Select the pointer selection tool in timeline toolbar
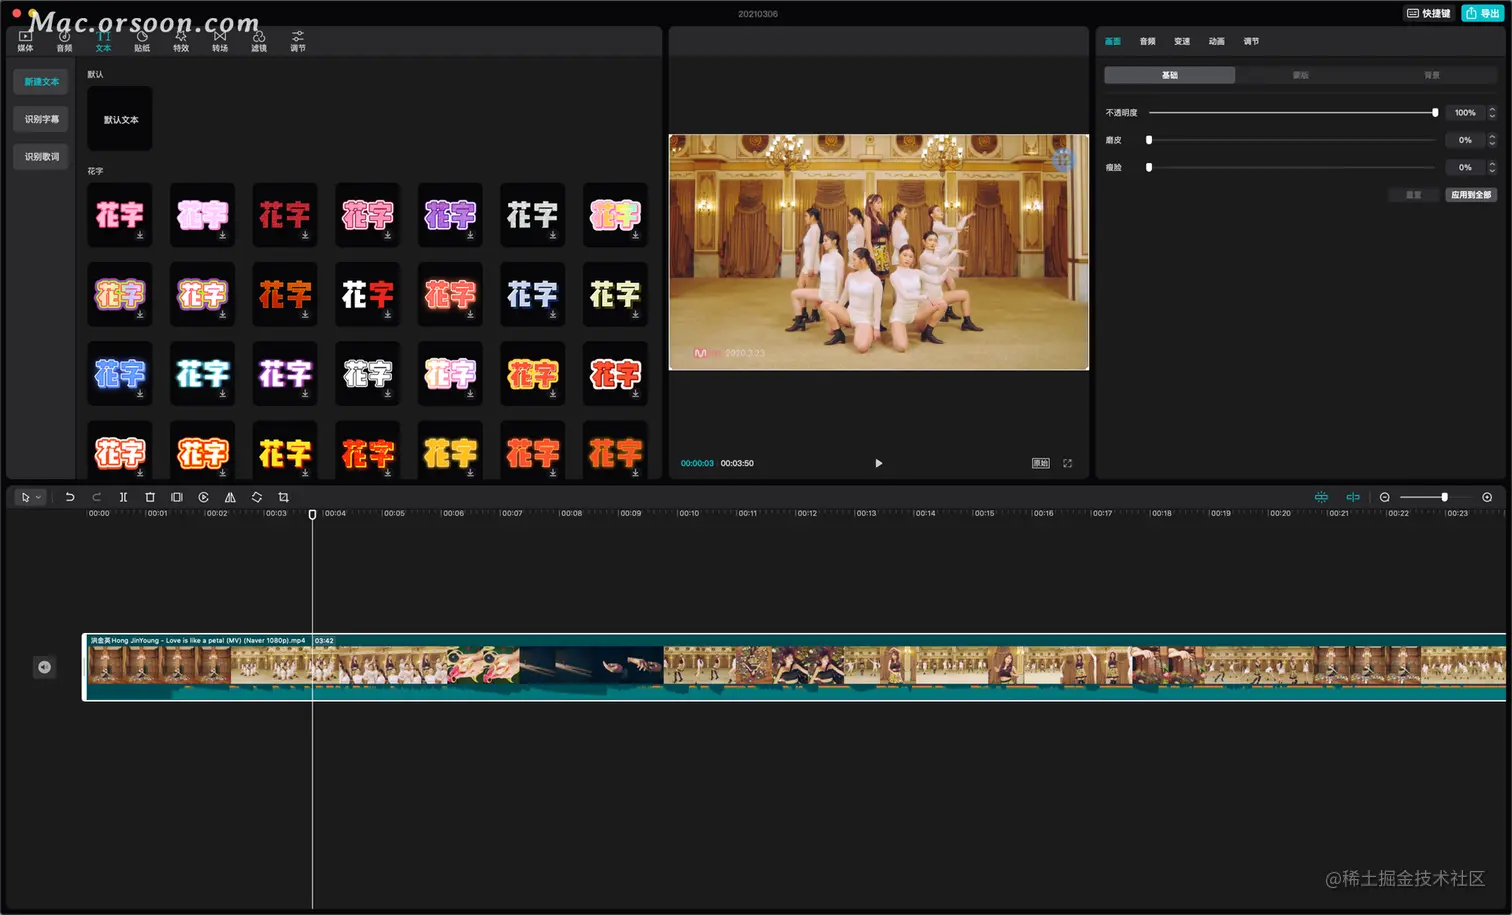The height and width of the screenshot is (915, 1512). click(x=25, y=497)
